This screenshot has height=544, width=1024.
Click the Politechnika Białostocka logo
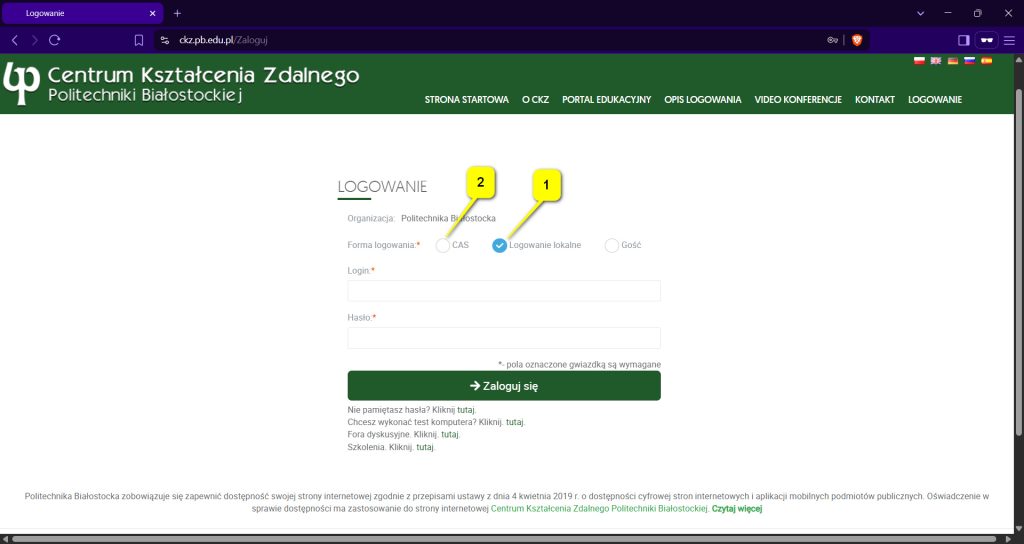[22, 83]
